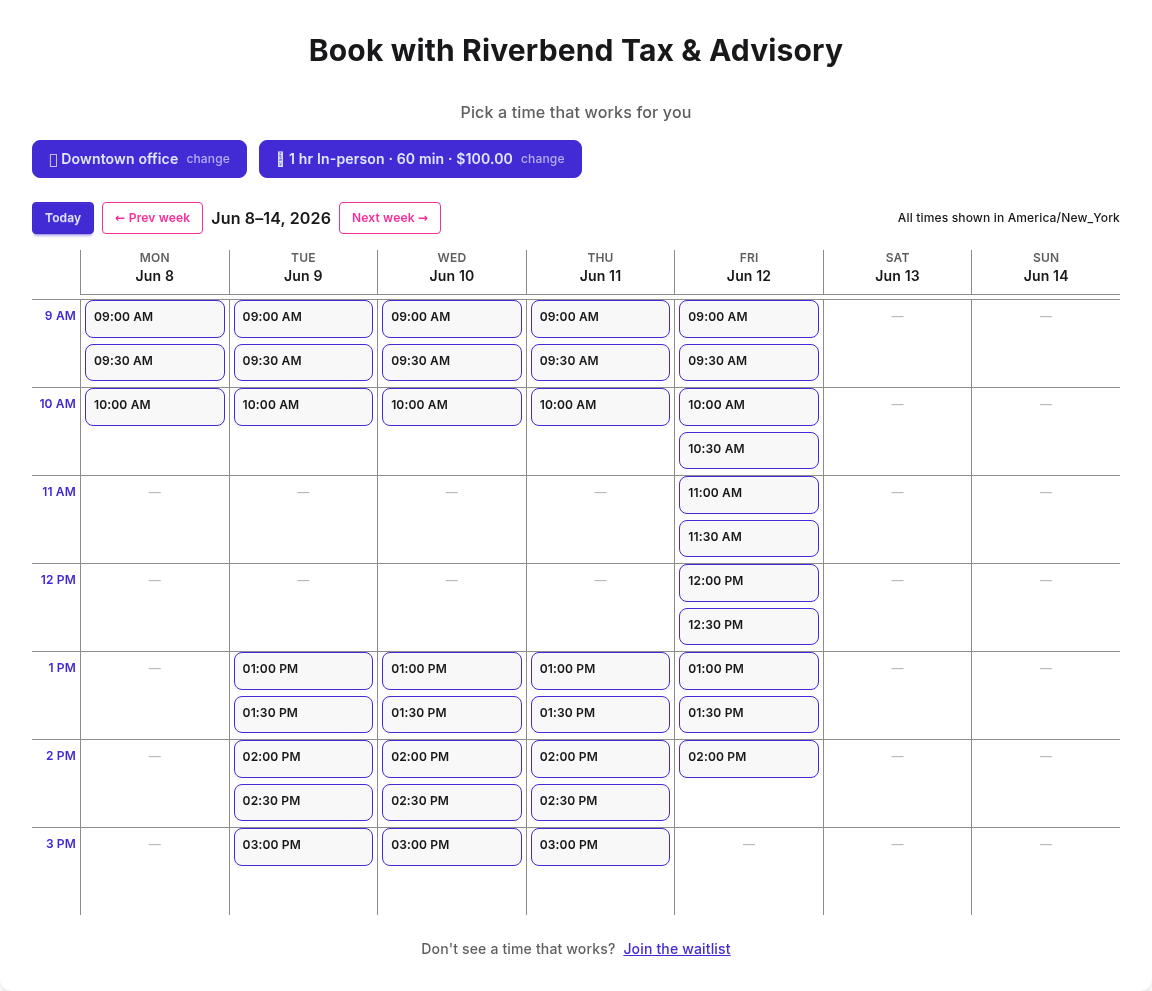1152x991 pixels.
Task: Reserve Thursday Jun 11 10:00 AM slot
Action: click(x=600, y=406)
